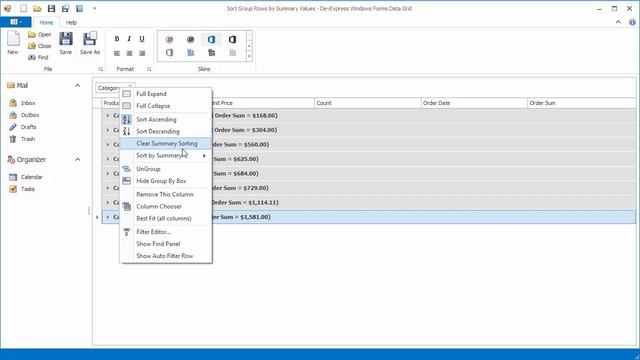Select fourth skin in bottom row
Screen dimensions: 640x360
pyautogui.click(x=232, y=53)
